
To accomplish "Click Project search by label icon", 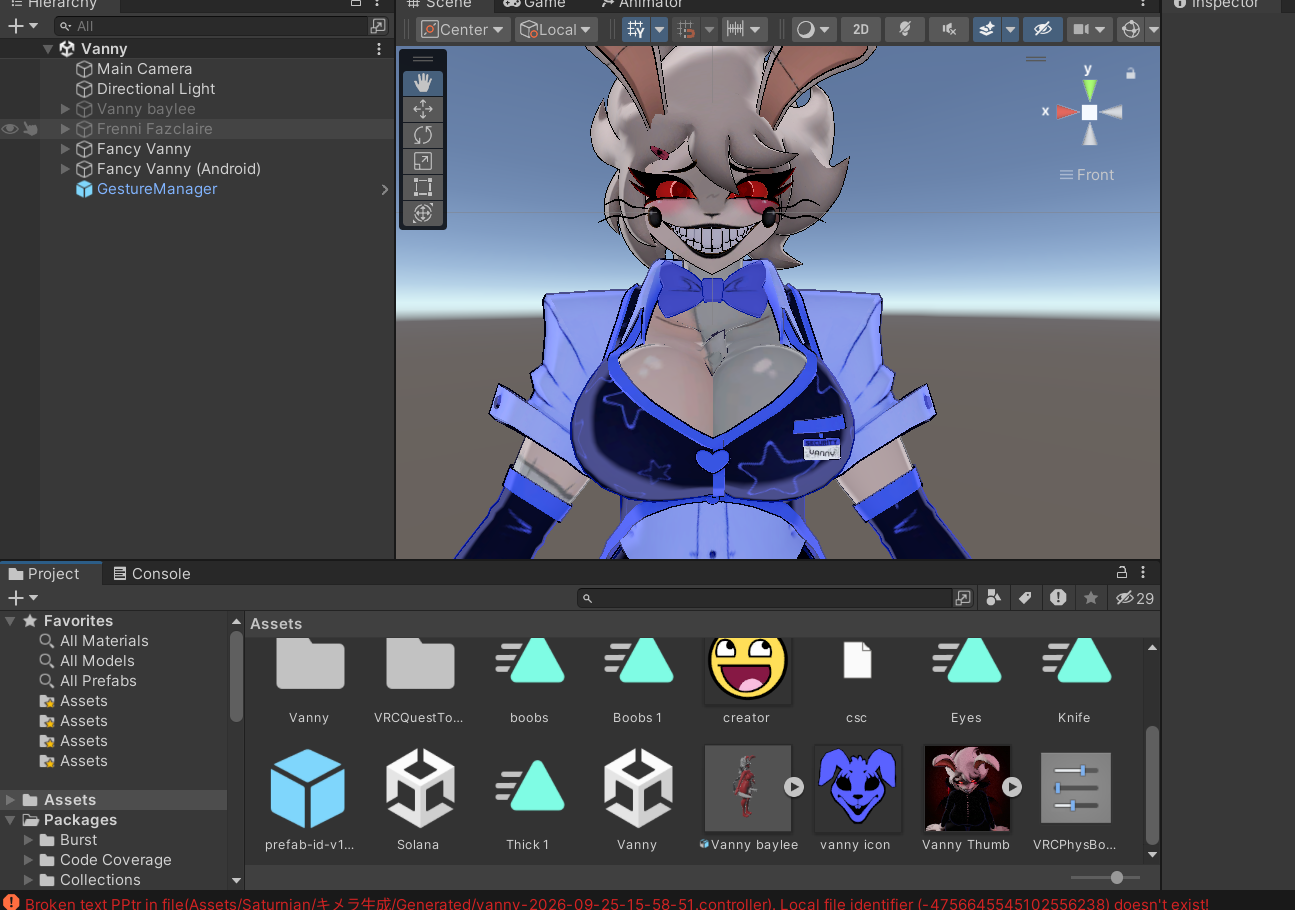I will point(1025,598).
